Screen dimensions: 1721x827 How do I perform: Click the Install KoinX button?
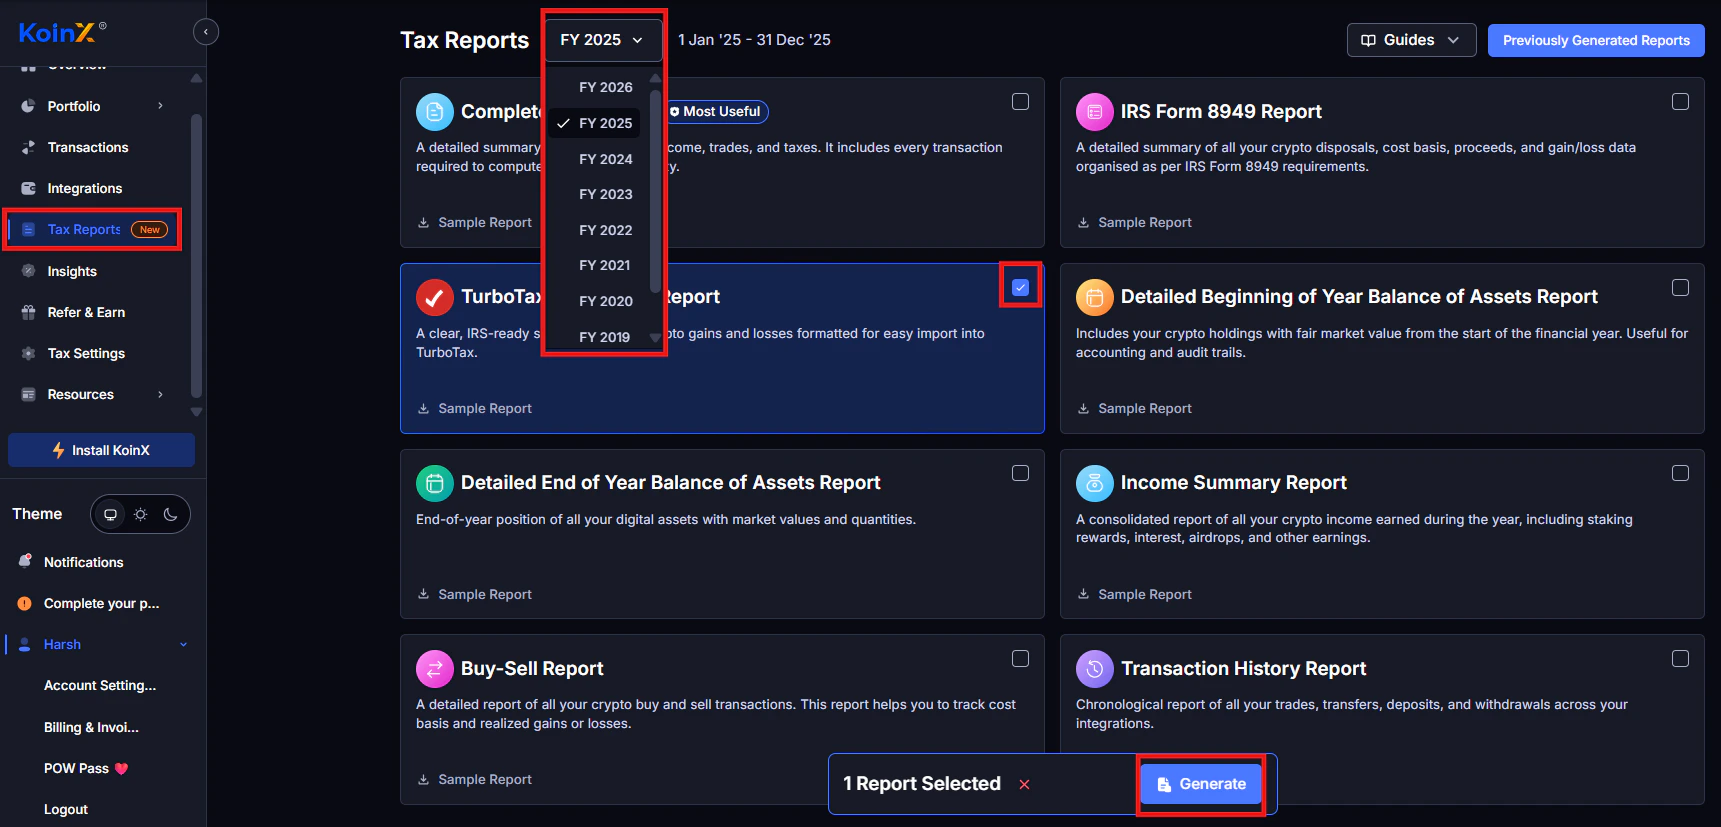(101, 450)
